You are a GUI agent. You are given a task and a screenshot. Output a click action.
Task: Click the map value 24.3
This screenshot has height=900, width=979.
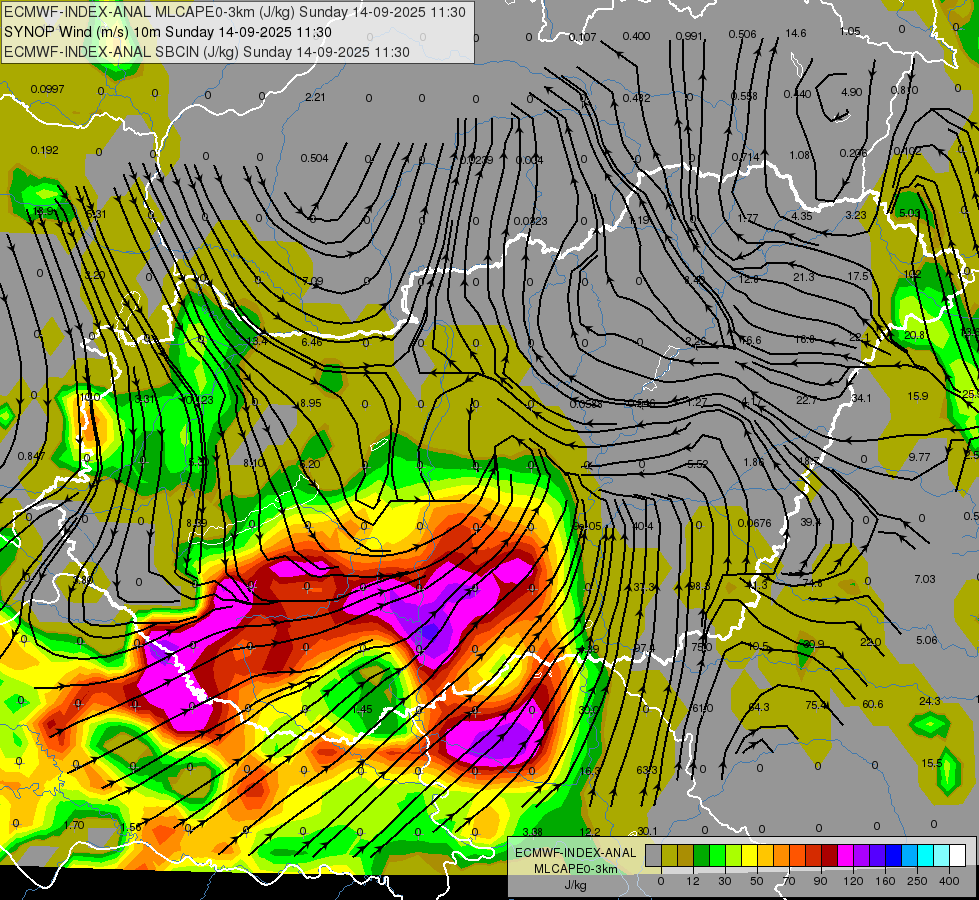point(930,701)
